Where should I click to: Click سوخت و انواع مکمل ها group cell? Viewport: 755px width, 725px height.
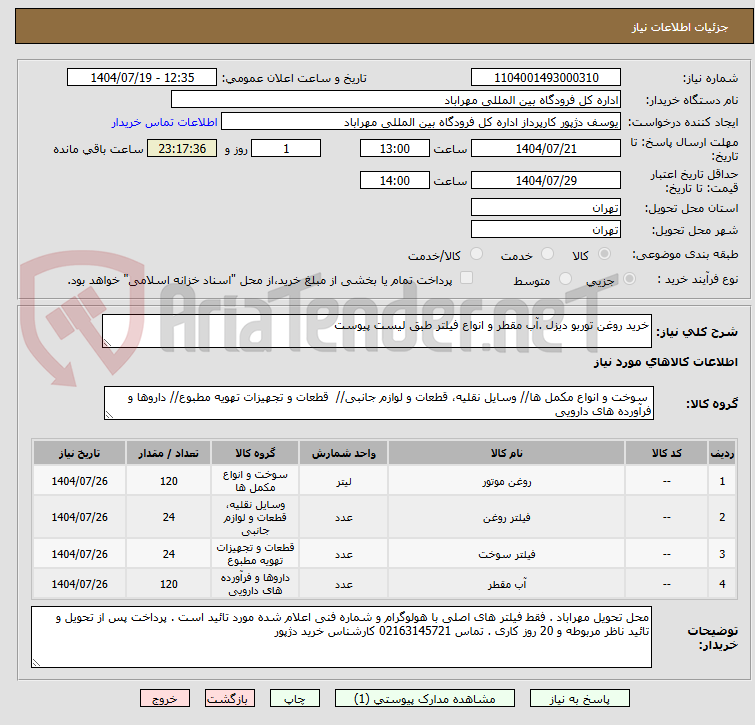click(255, 481)
